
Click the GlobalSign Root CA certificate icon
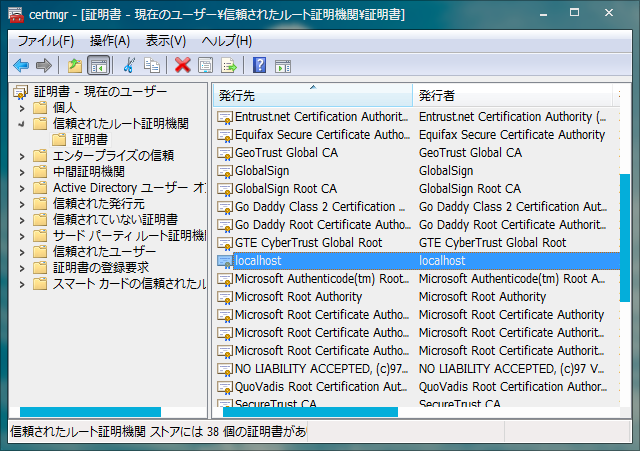224,189
